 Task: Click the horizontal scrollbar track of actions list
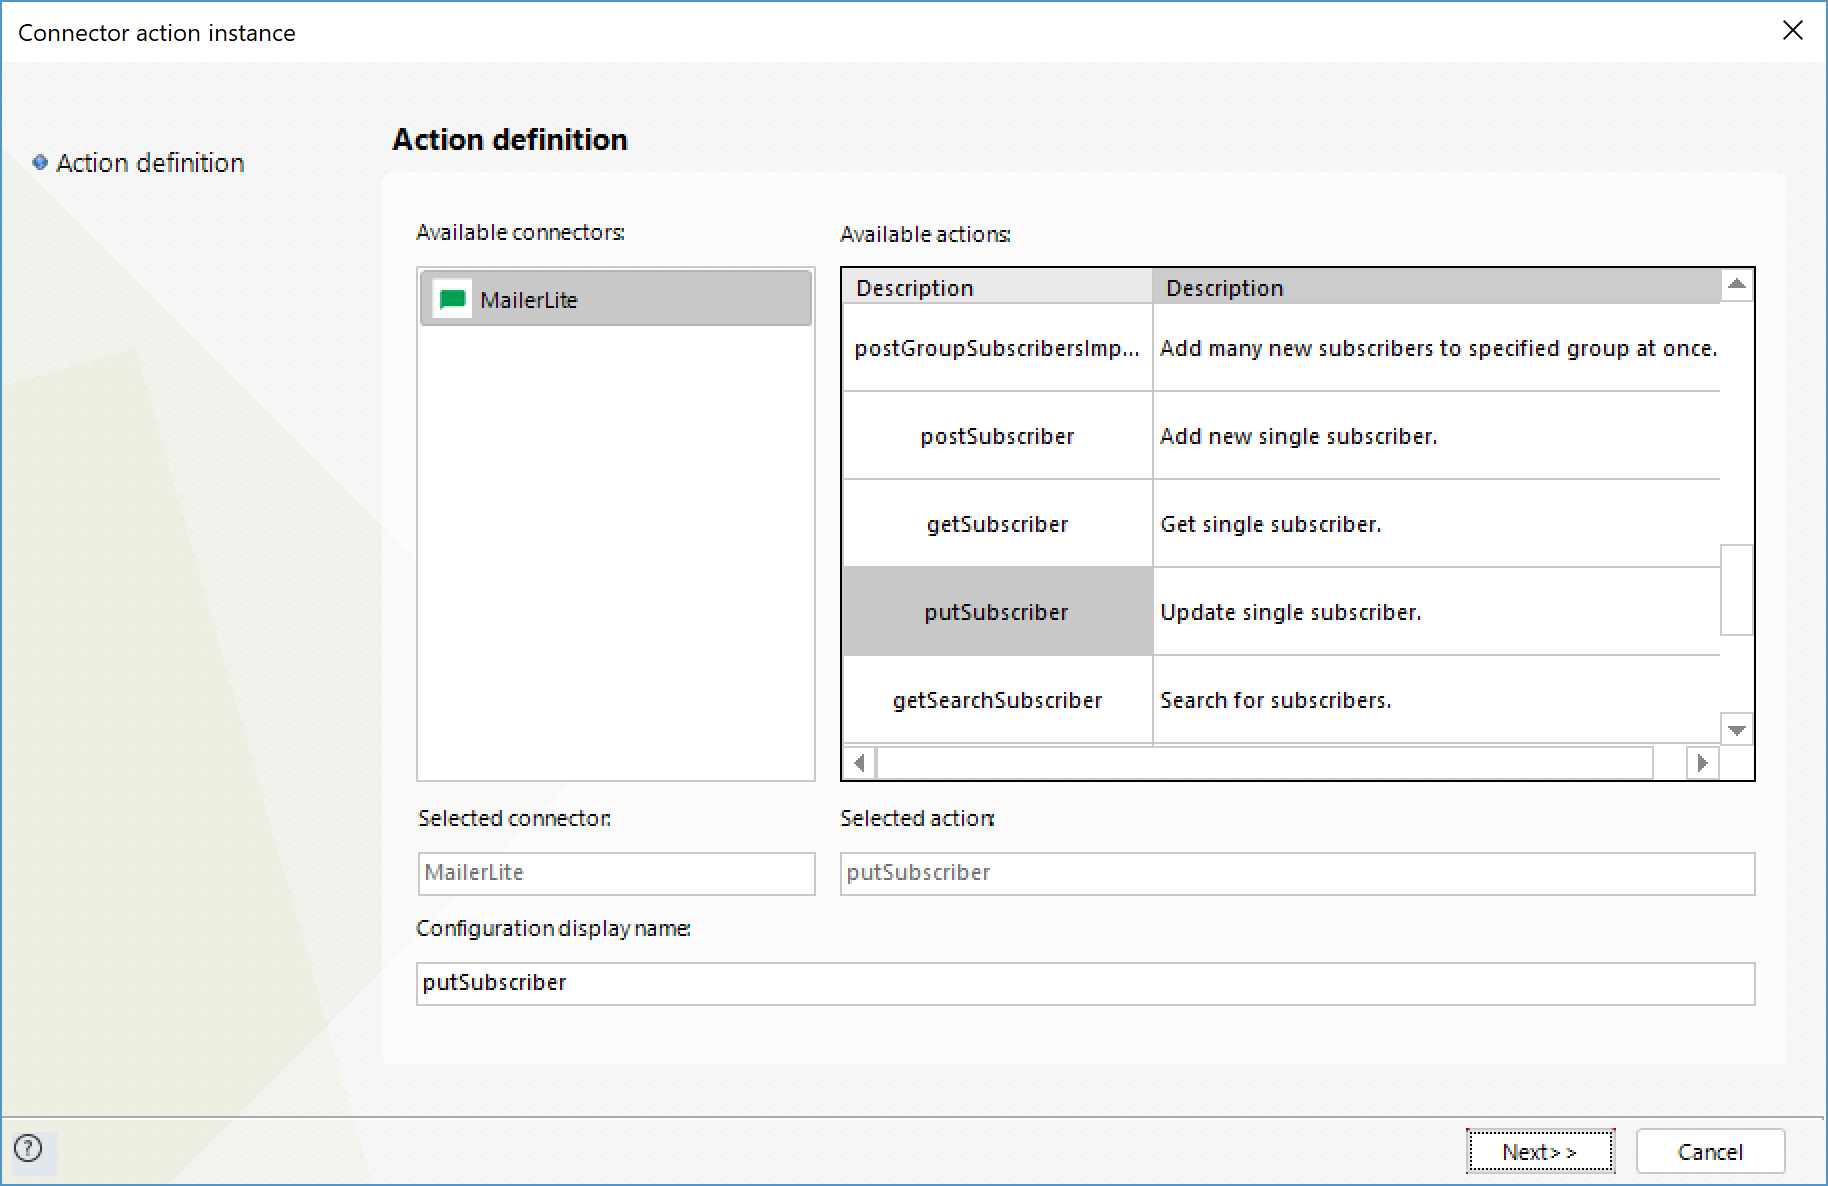[x=1264, y=763]
